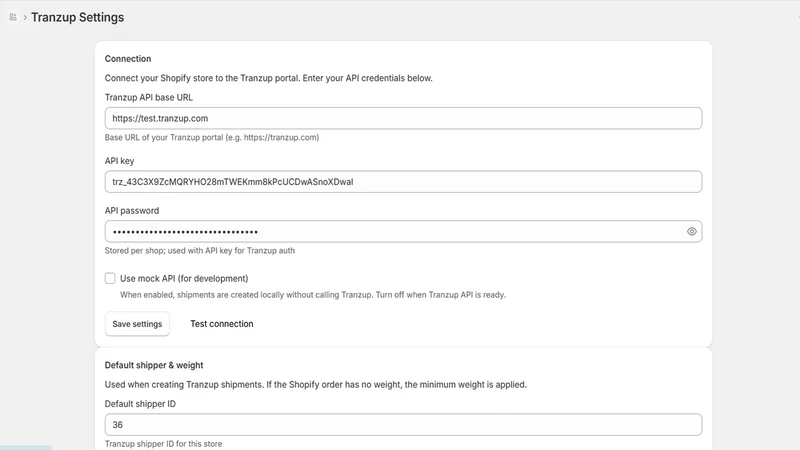Image resolution: width=800 pixels, height=450 pixels.
Task: Click the breadcrumb chevron separator
Action: pyautogui.click(x=24, y=17)
